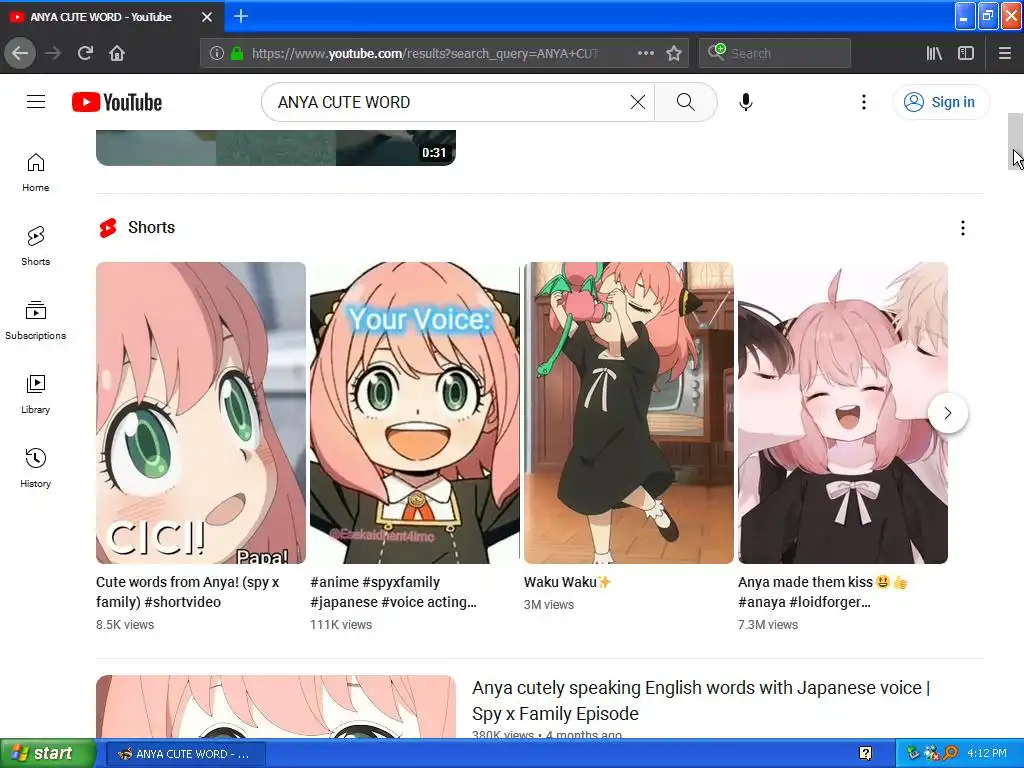Submit search with the magnifier button
Screen dimensions: 1024x768
coord(686,102)
